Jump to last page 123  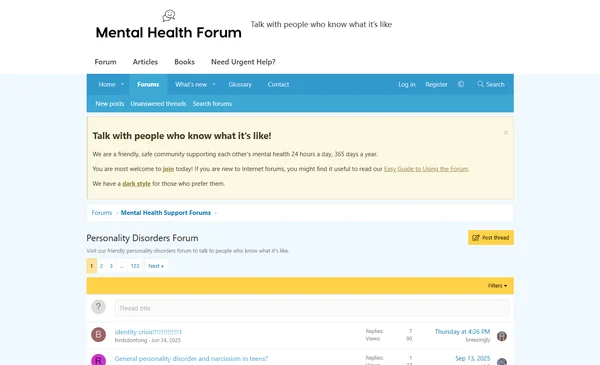(135, 266)
